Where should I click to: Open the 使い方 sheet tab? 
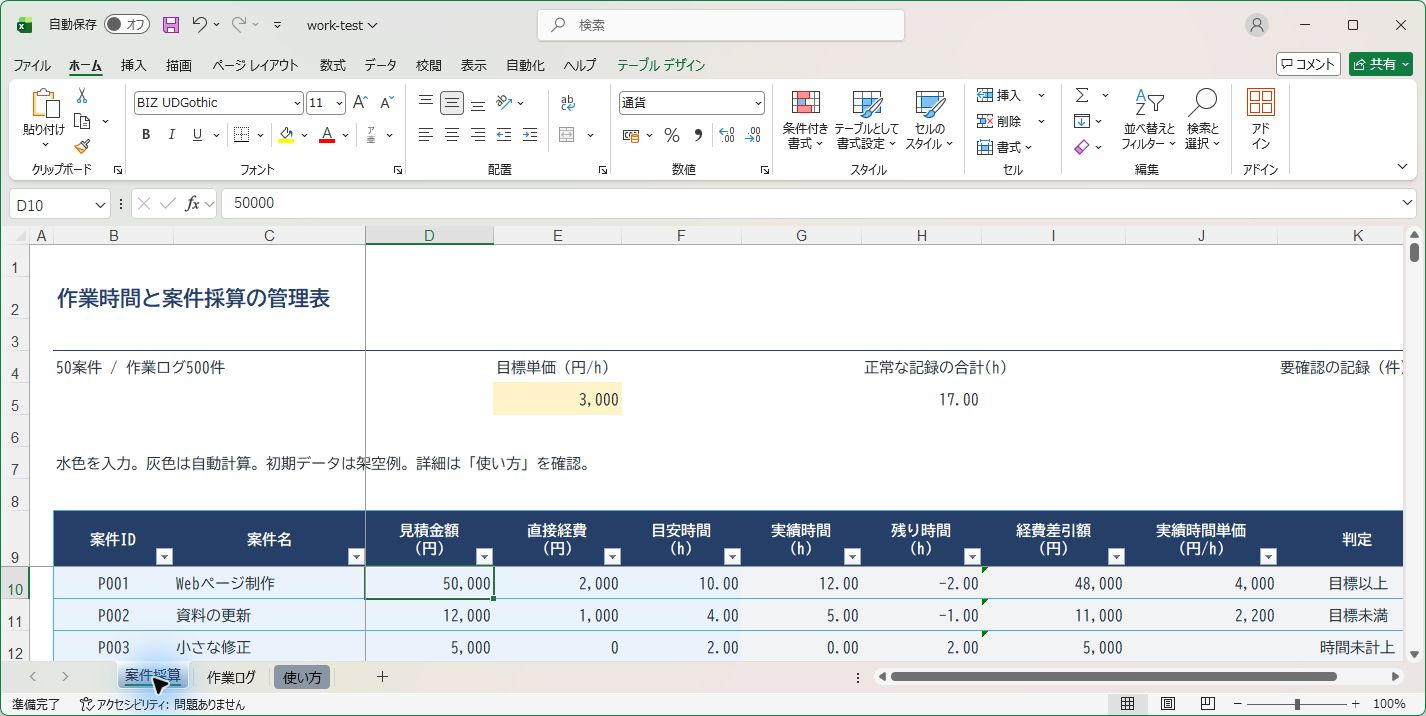[x=302, y=677]
